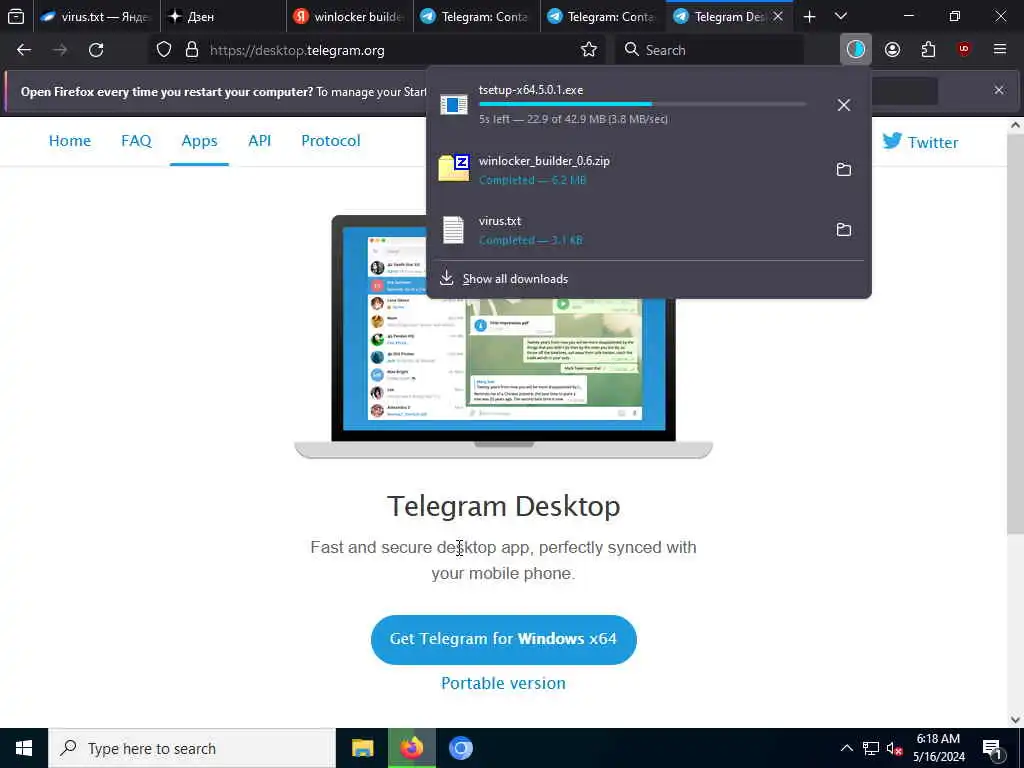Show hidden system tray icons
Viewport: 1024px width, 768px height.
[x=846, y=748]
